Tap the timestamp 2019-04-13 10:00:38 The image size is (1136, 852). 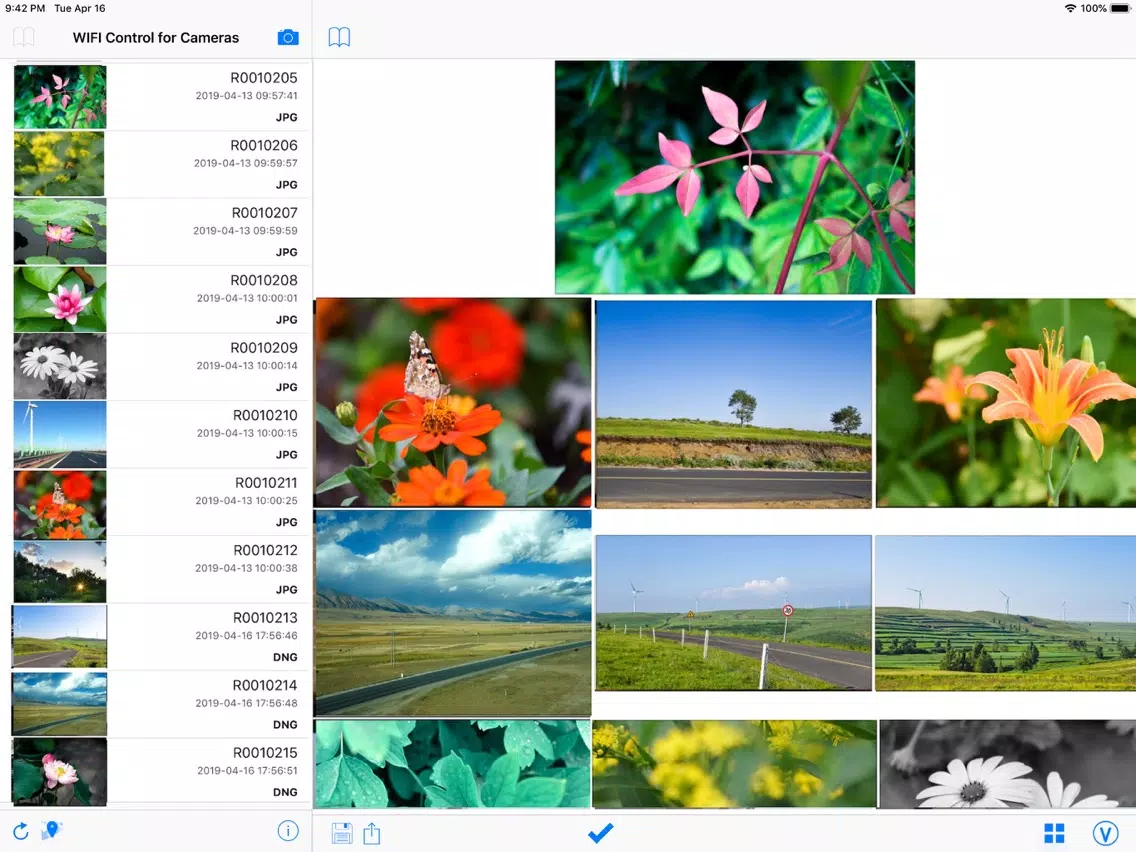[246, 568]
